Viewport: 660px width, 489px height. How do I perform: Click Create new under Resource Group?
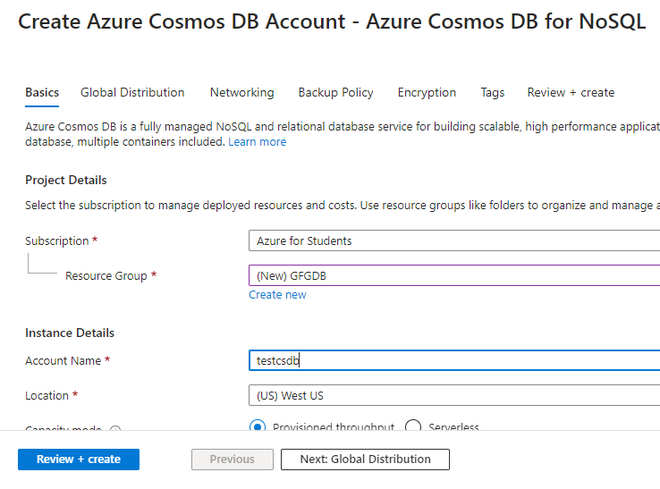click(278, 295)
